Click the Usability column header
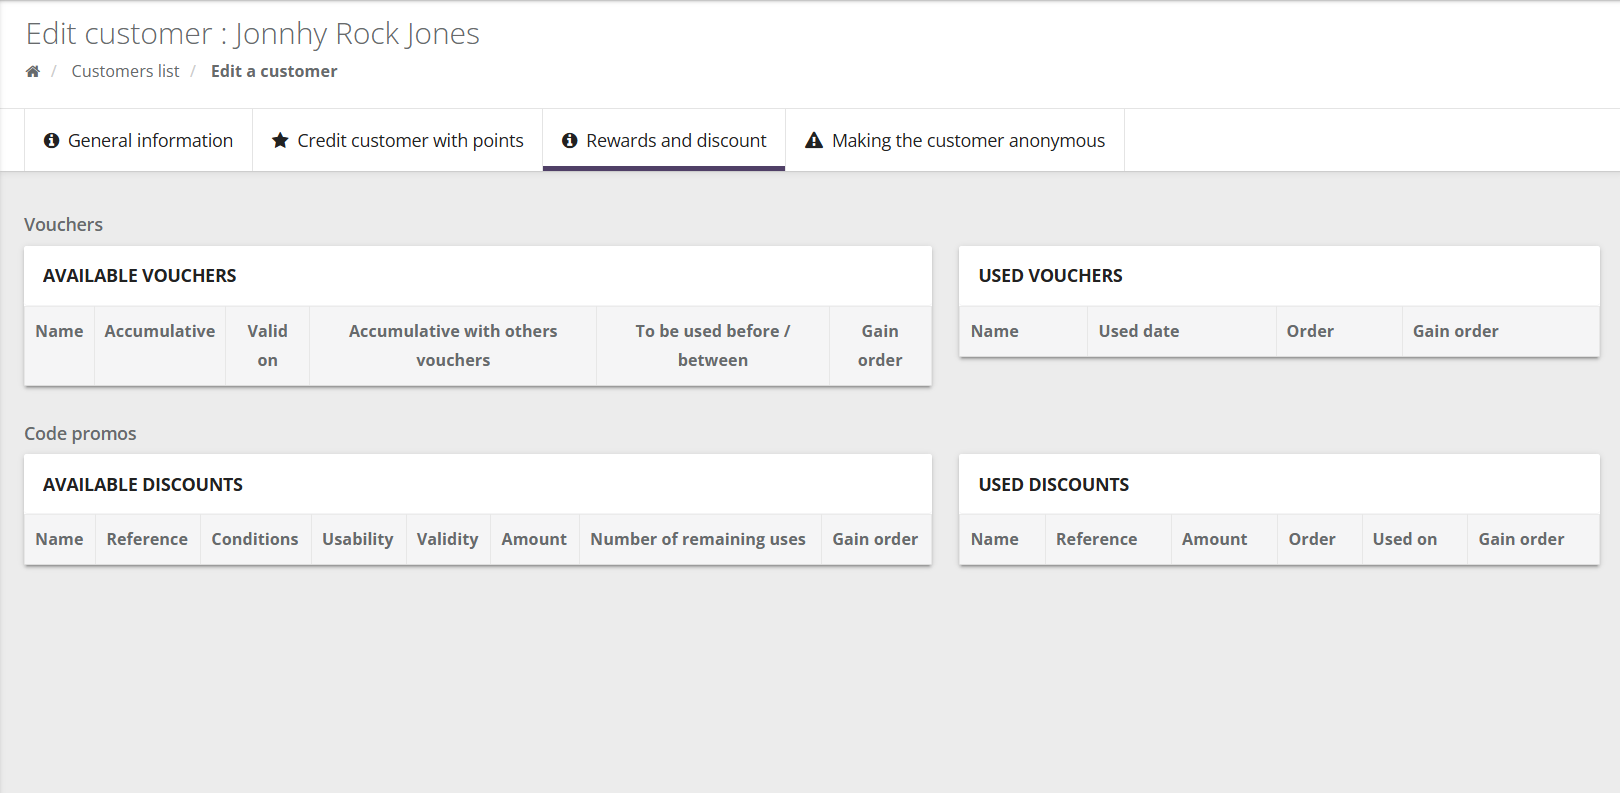Image resolution: width=1620 pixels, height=793 pixels. coord(357,539)
